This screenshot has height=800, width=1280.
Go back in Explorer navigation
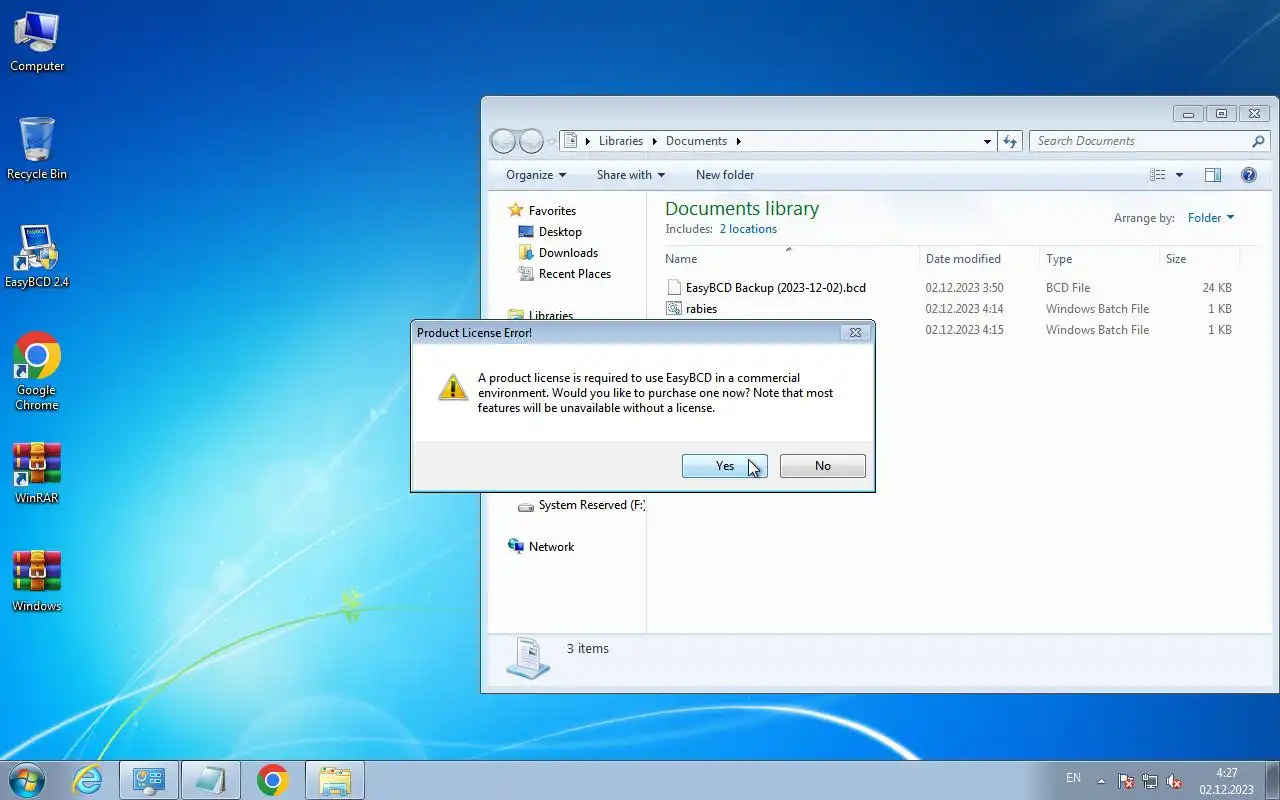pos(504,141)
